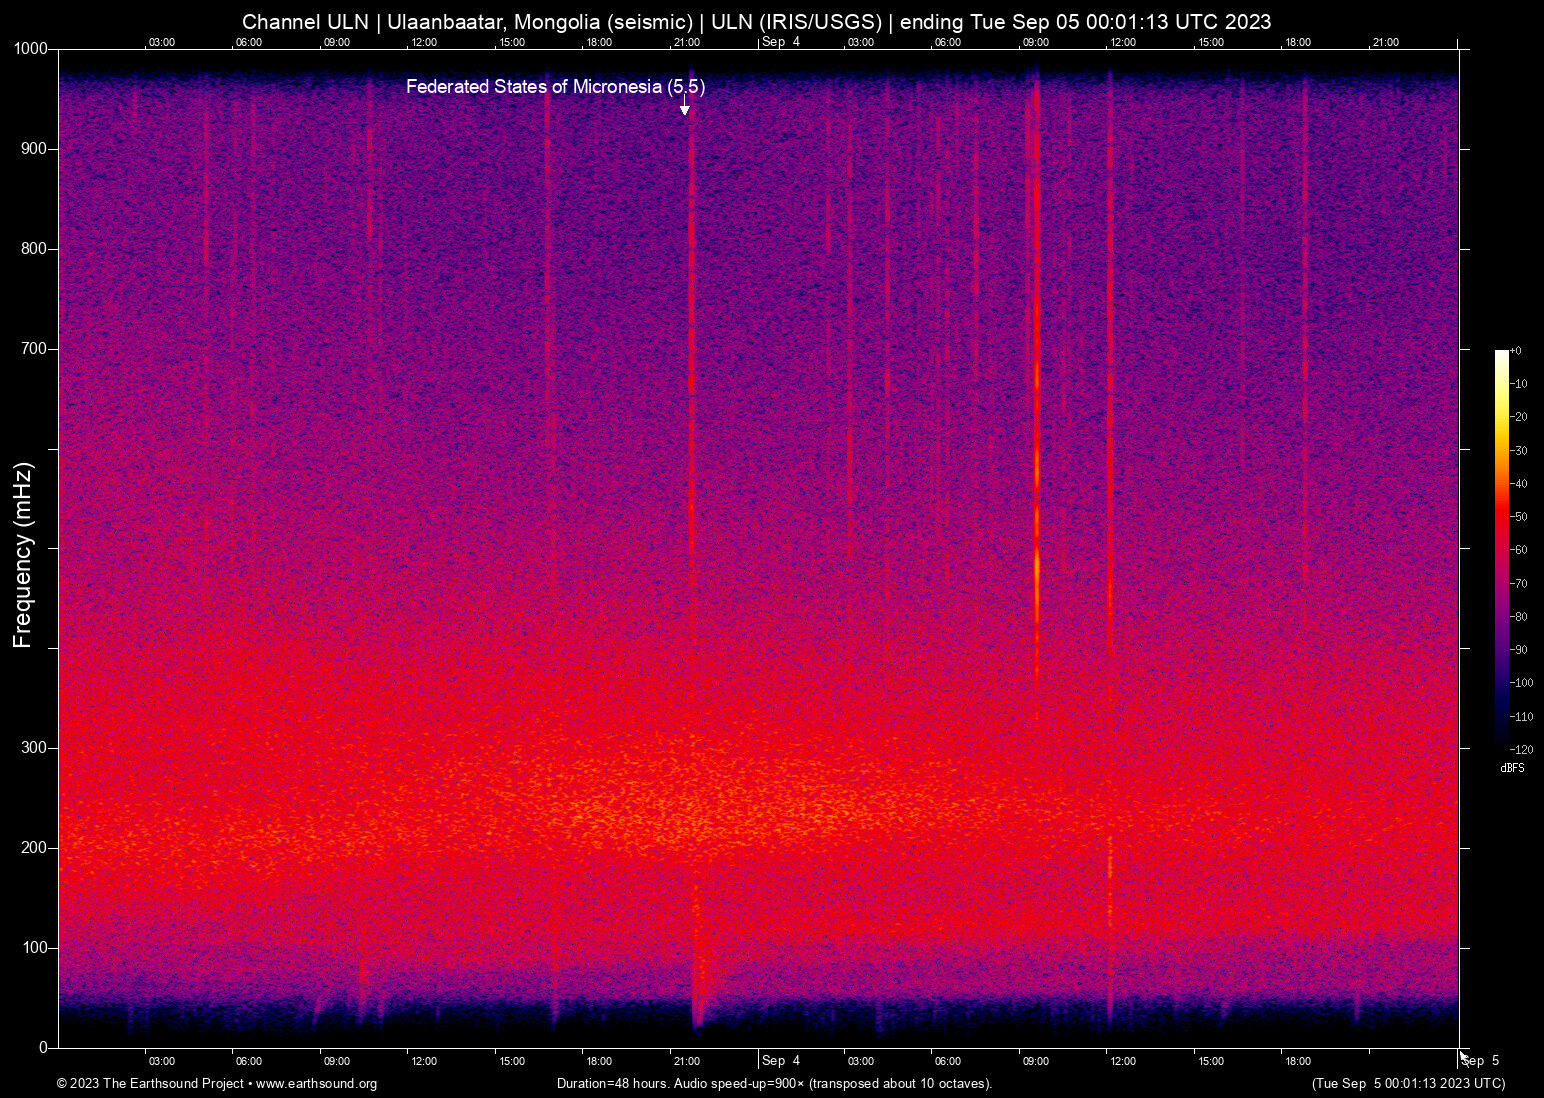Screen dimensions: 1544x1098
Task: Click the -70 value on the color scale
Action: pyautogui.click(x=1519, y=584)
